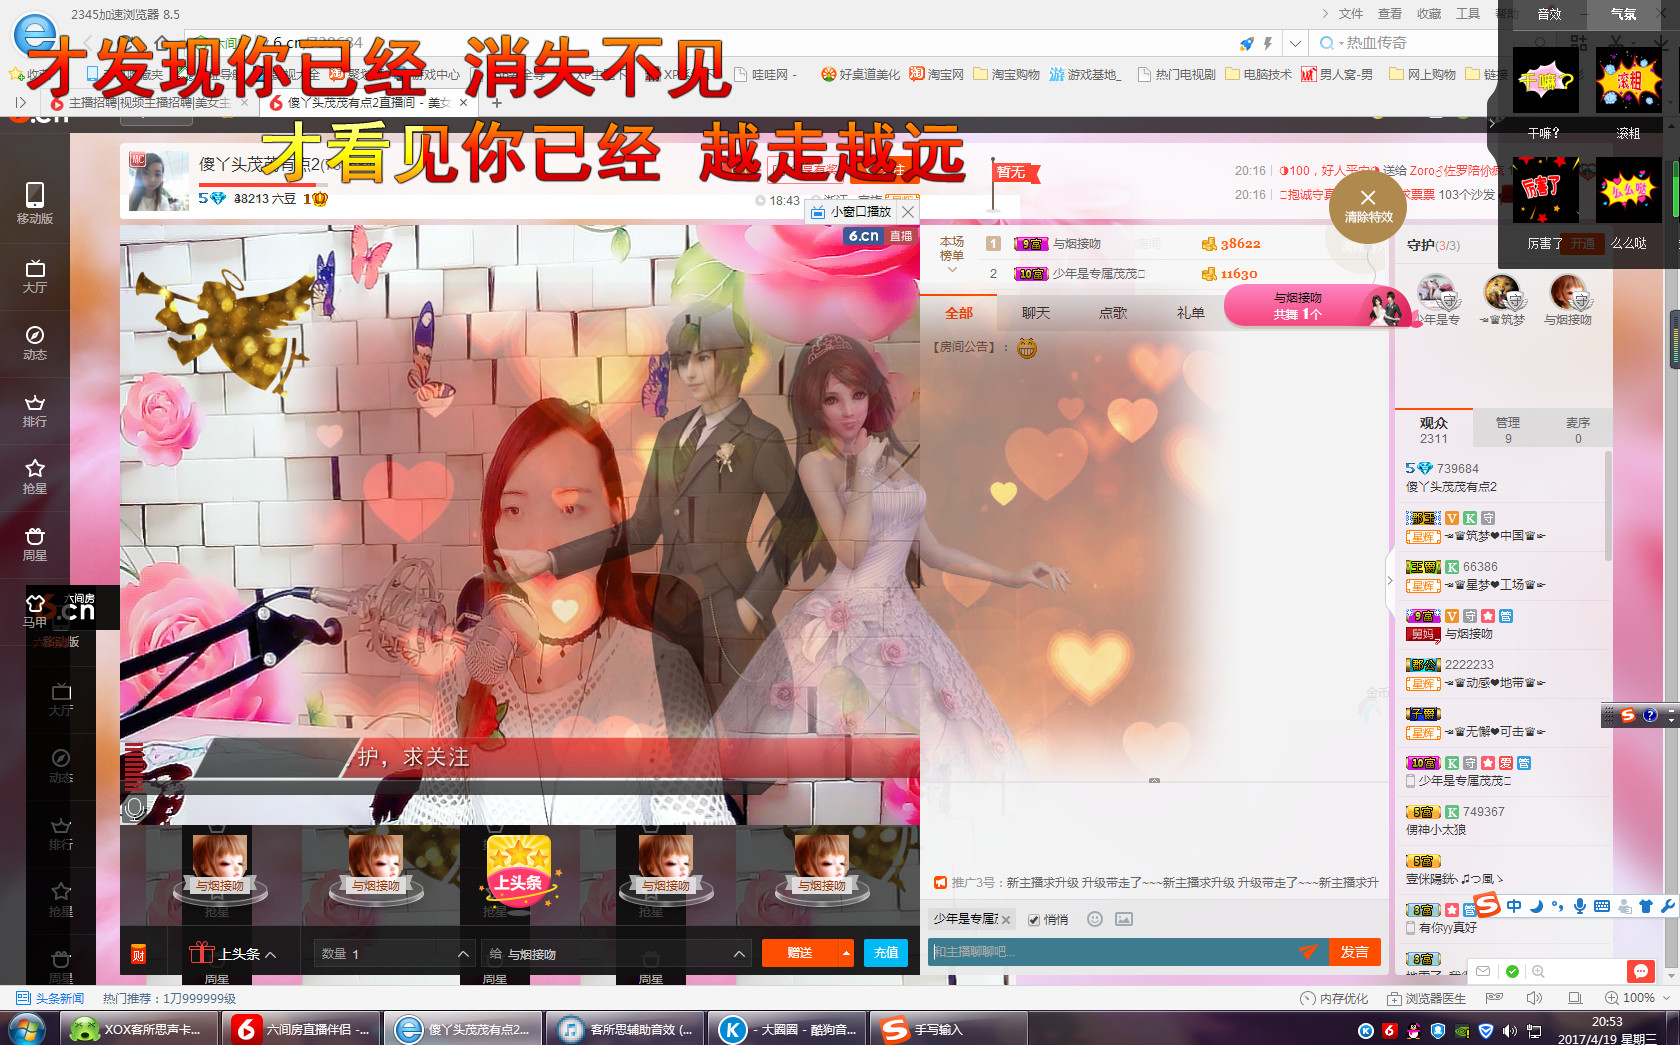The height and width of the screenshot is (1045, 1680).
Task: Click the system tray volume icon
Action: coord(1509,1031)
